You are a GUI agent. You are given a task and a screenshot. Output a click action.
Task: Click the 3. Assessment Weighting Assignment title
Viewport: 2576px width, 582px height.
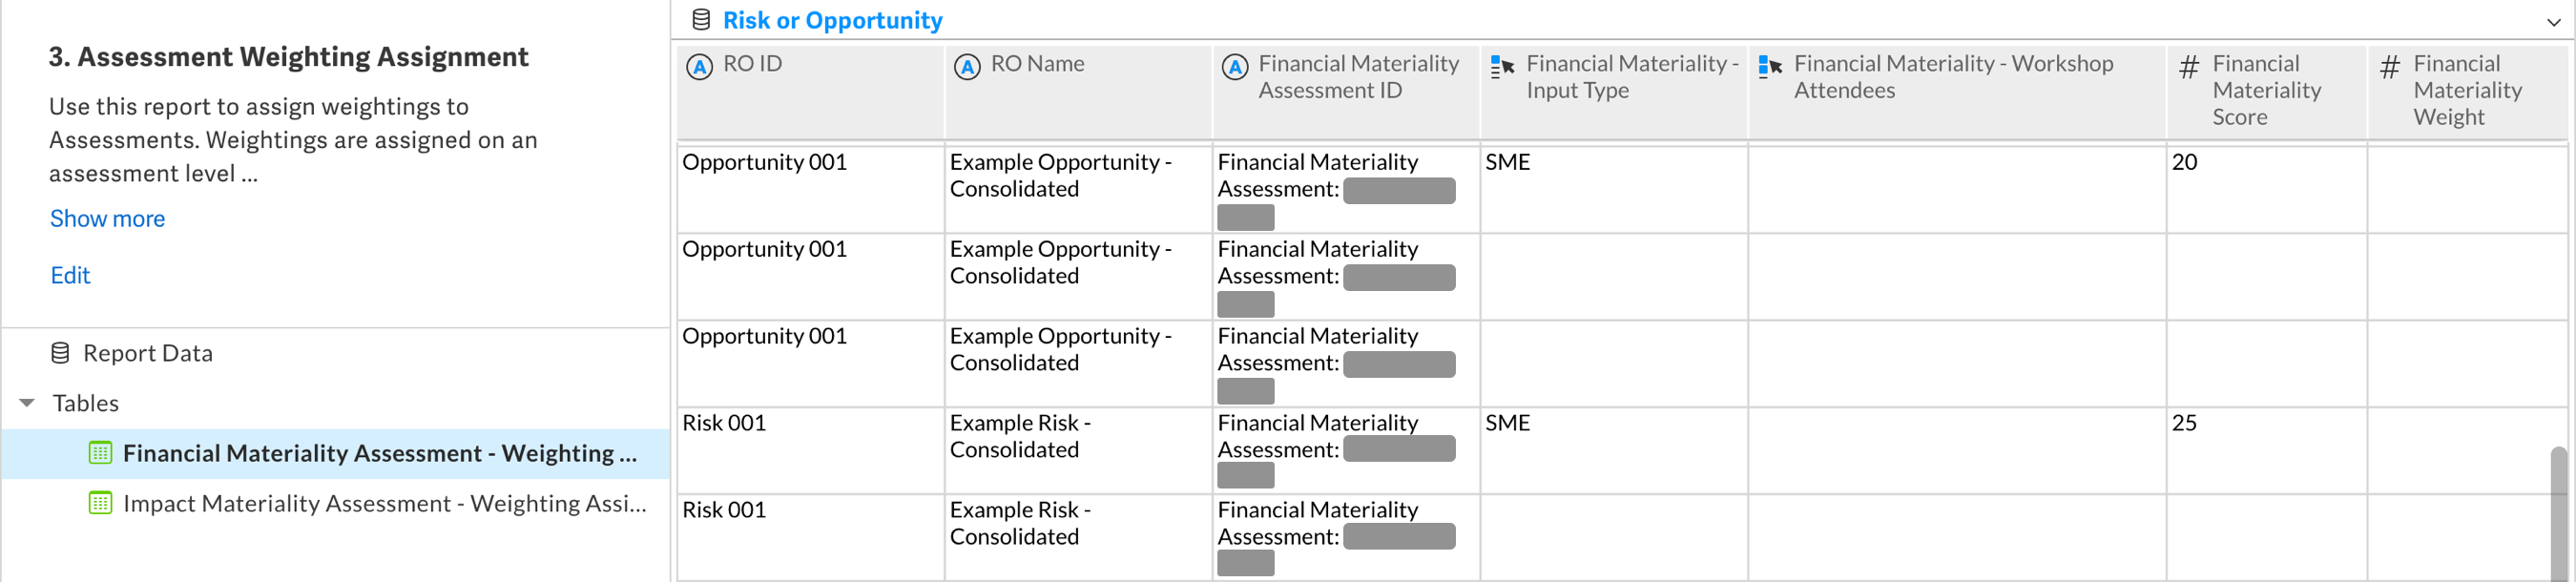(288, 57)
